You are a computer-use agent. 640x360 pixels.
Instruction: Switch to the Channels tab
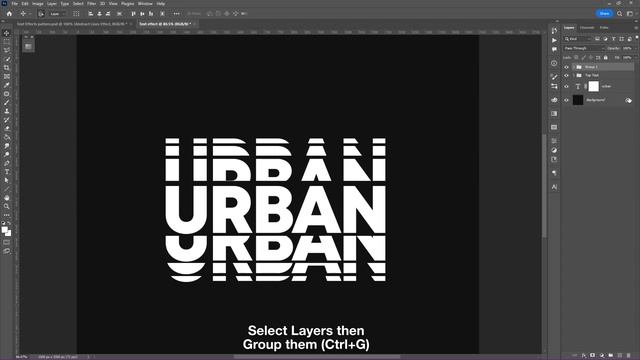pyautogui.click(x=587, y=28)
